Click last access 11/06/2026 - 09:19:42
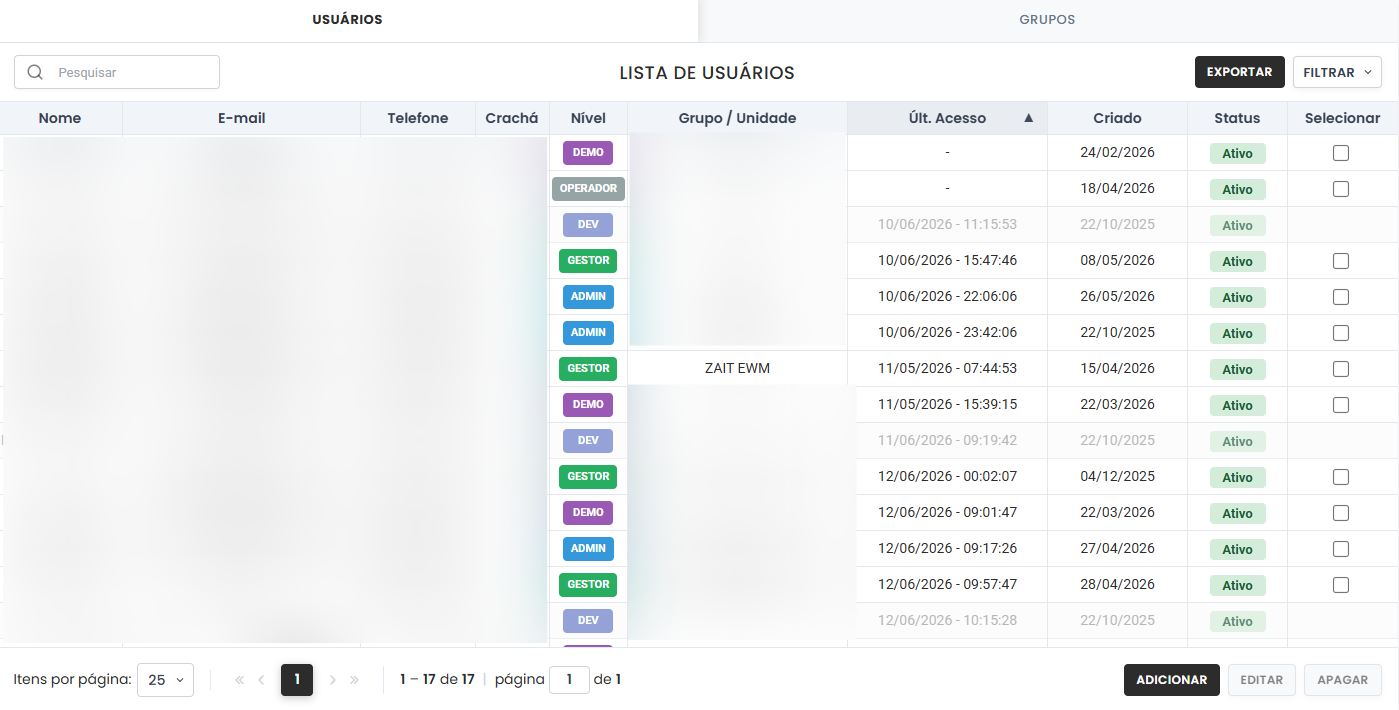 [x=947, y=441]
